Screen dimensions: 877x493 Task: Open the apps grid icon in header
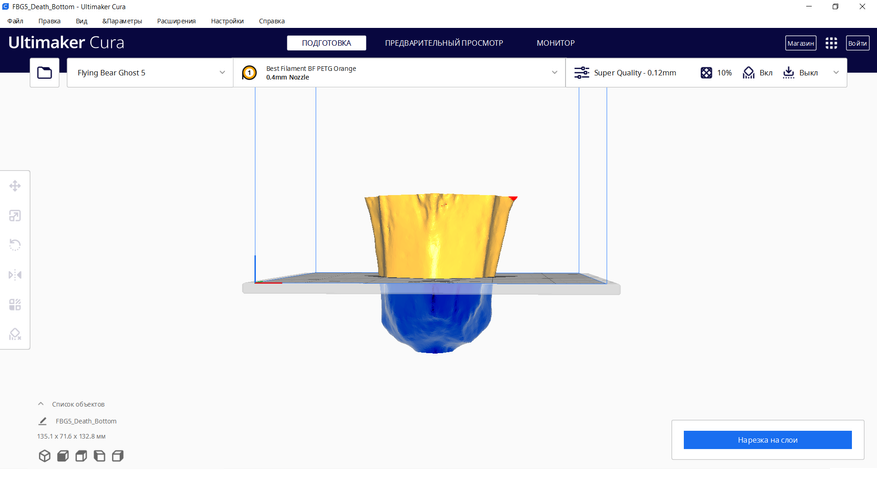click(x=831, y=43)
